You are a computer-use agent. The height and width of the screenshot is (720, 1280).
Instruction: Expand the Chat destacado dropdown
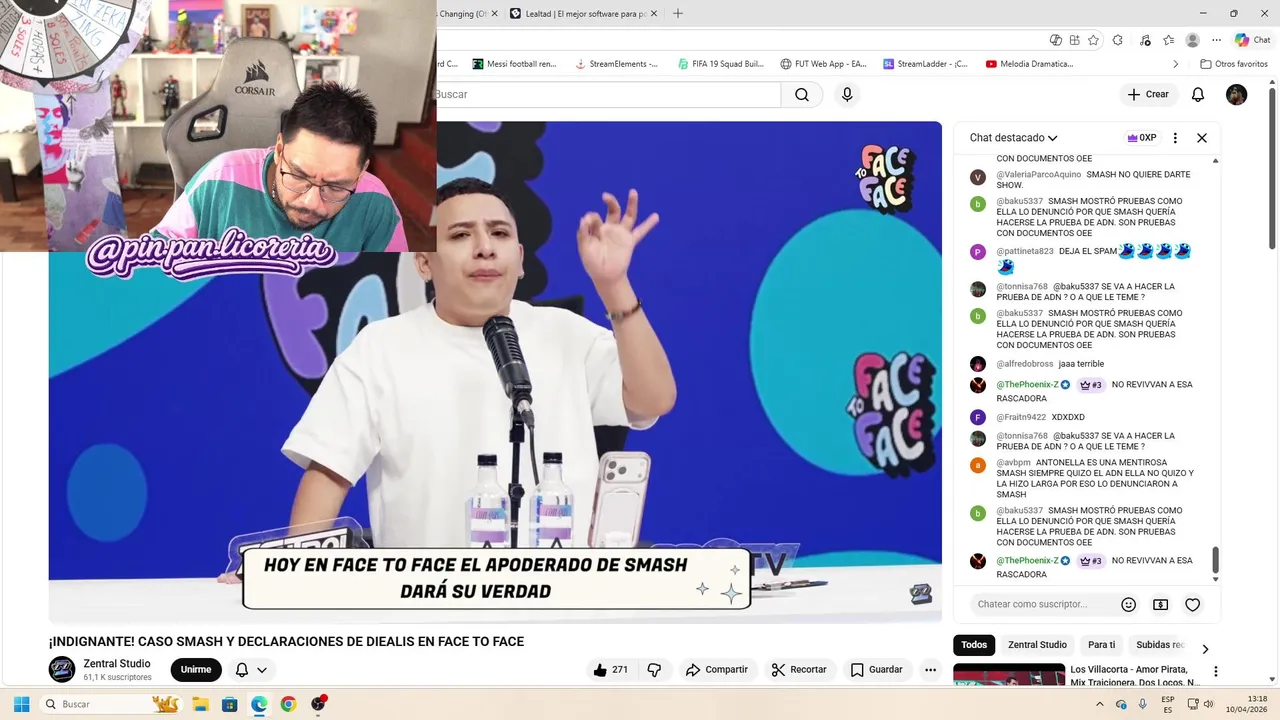[x=1013, y=138]
